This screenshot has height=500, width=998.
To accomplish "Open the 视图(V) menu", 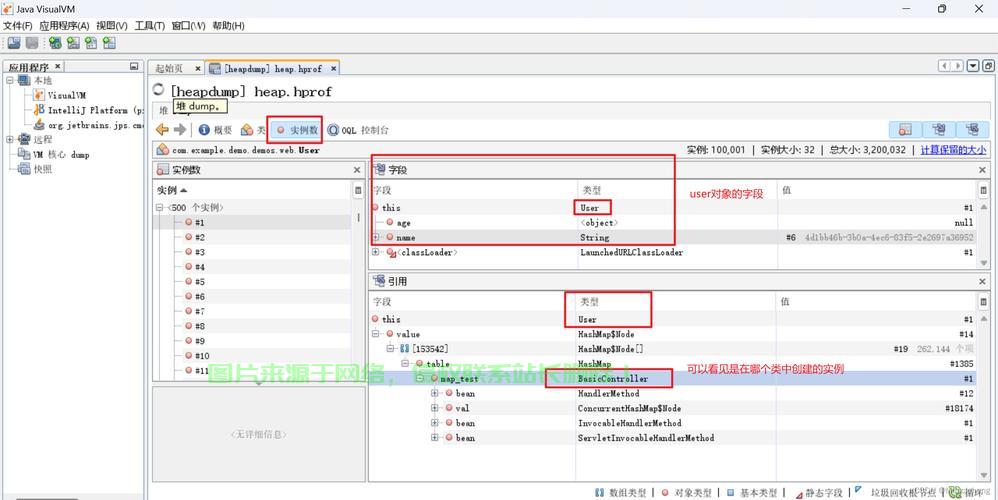I will tap(112, 25).
